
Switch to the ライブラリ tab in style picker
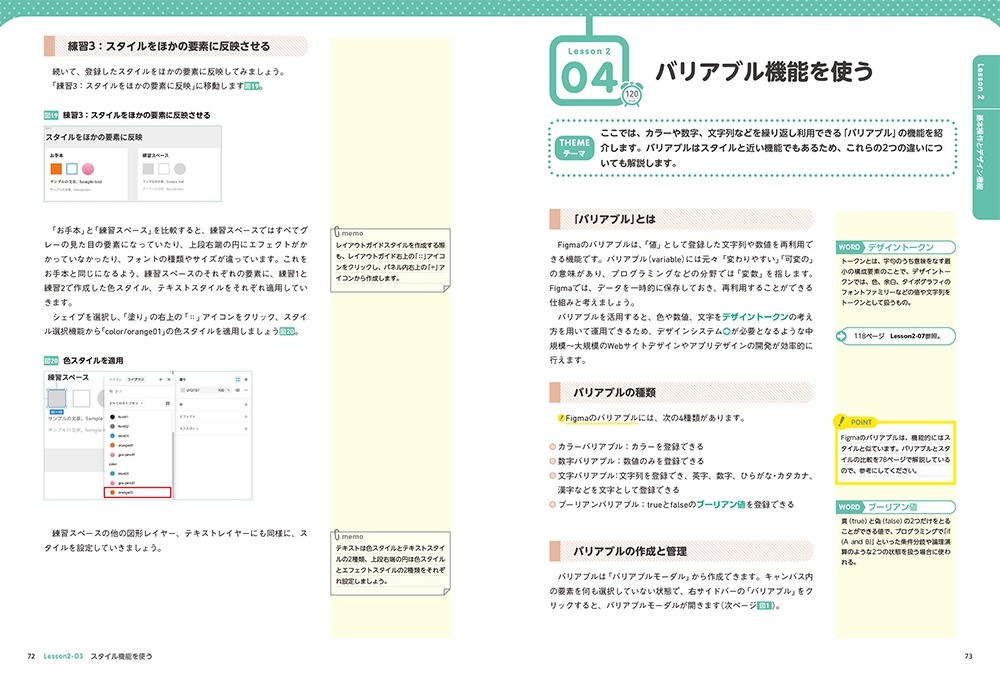coord(135,379)
